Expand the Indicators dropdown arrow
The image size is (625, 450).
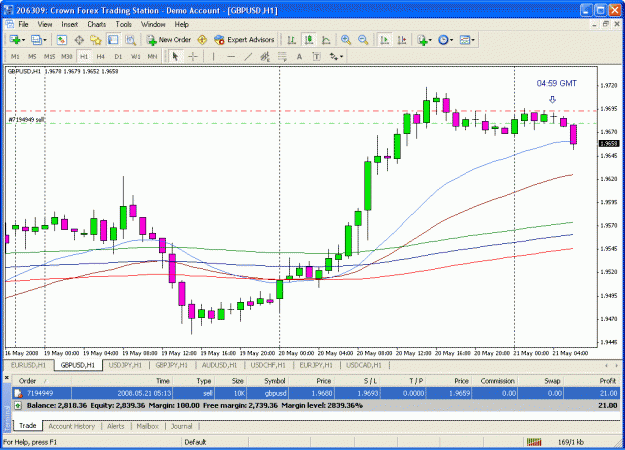click(430, 40)
